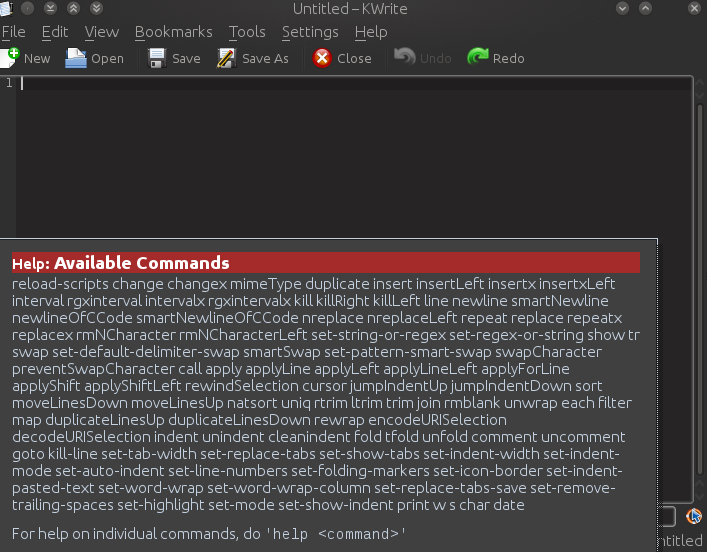This screenshot has height=552, width=707.
Task: Click the Open toolbar button label
Action: tap(107, 59)
